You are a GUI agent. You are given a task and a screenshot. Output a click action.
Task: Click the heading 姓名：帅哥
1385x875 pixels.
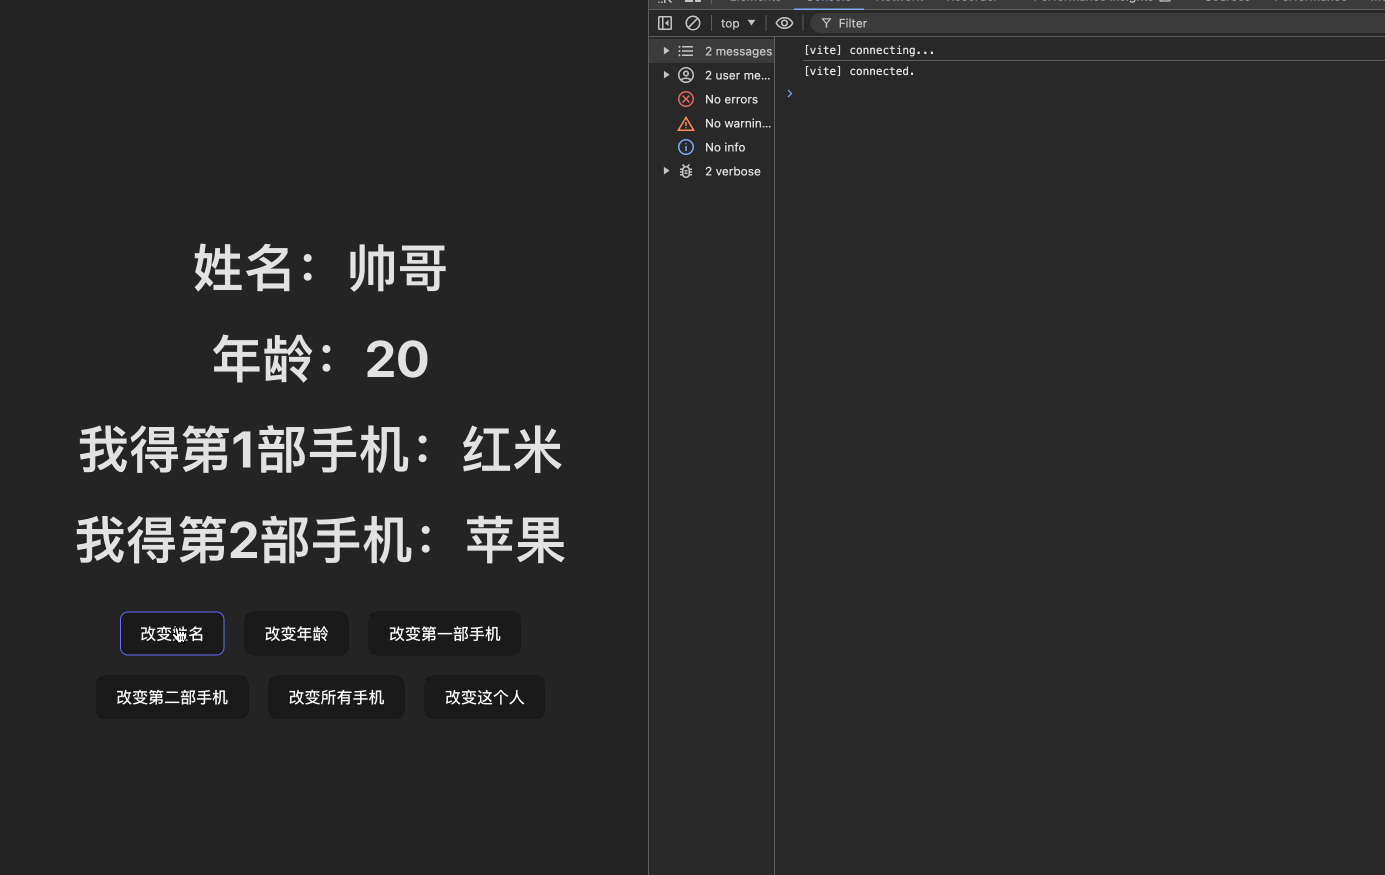[x=320, y=268]
